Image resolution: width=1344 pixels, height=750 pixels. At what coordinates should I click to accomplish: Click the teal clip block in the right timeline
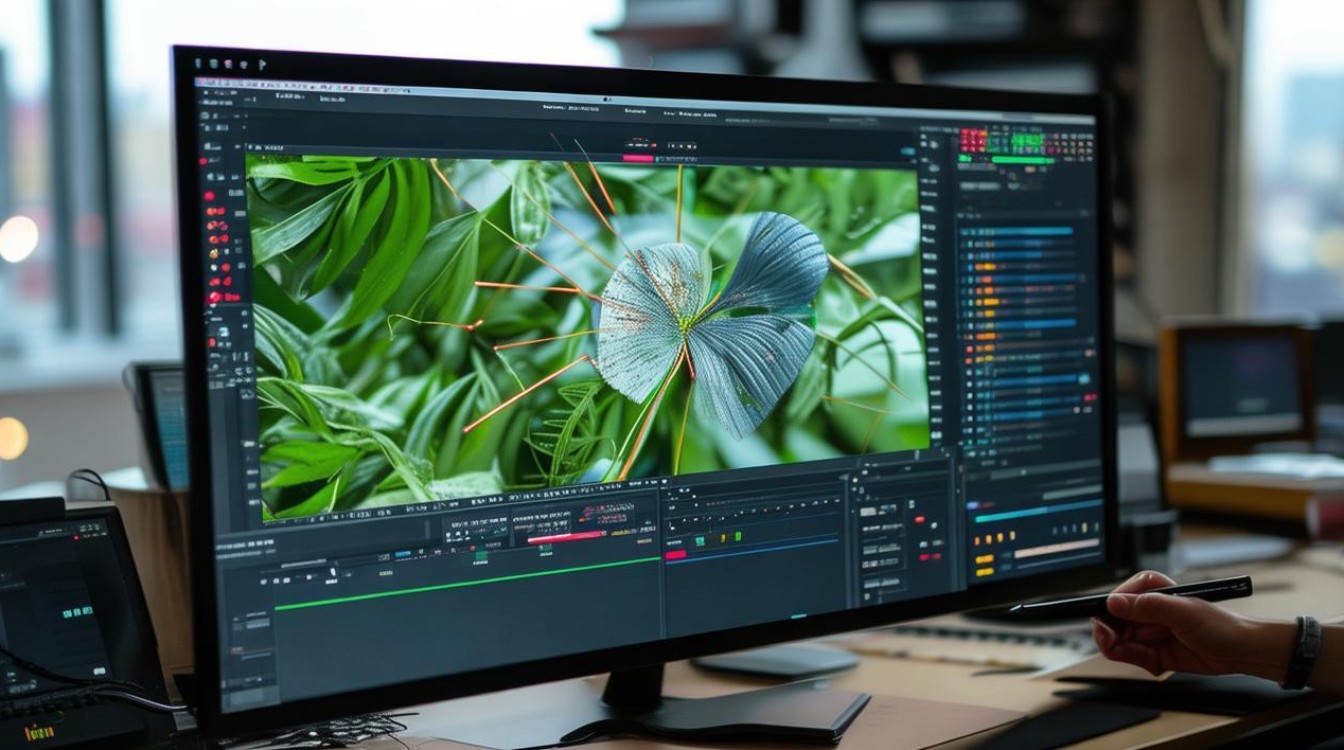701,540
